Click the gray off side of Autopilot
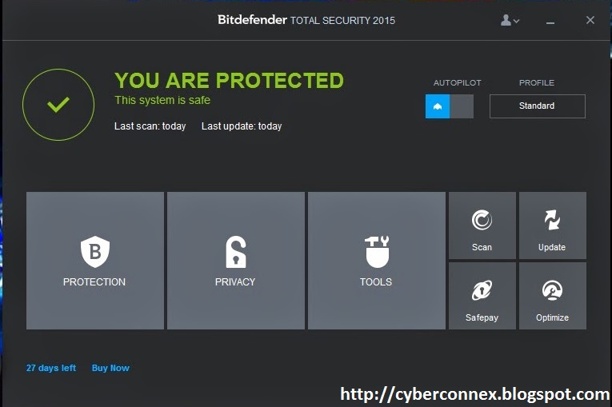 [x=462, y=106]
